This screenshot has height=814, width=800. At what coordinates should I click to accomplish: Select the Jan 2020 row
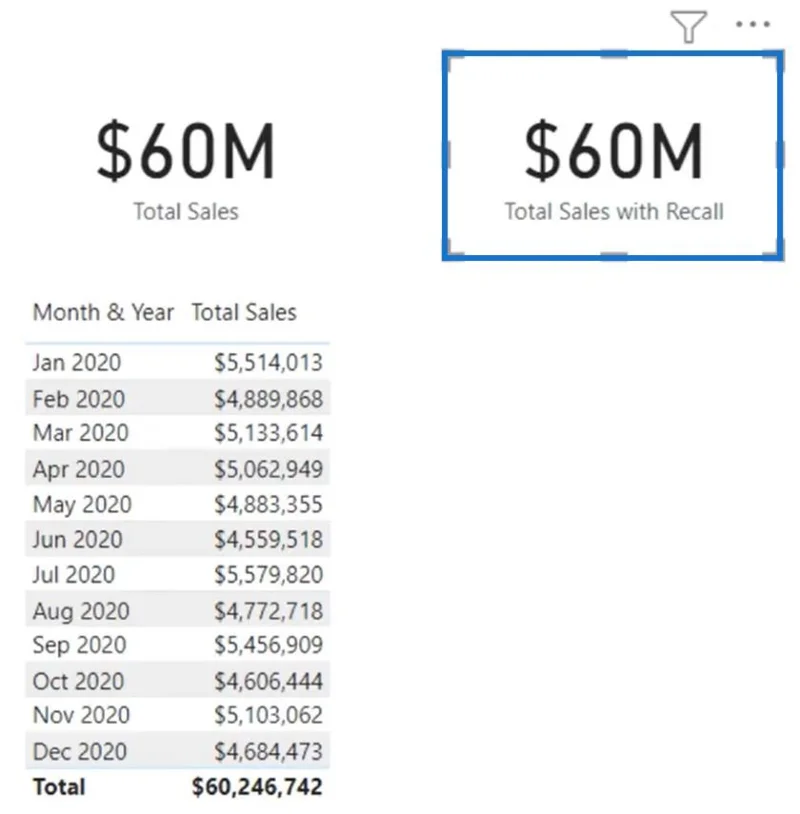click(178, 362)
